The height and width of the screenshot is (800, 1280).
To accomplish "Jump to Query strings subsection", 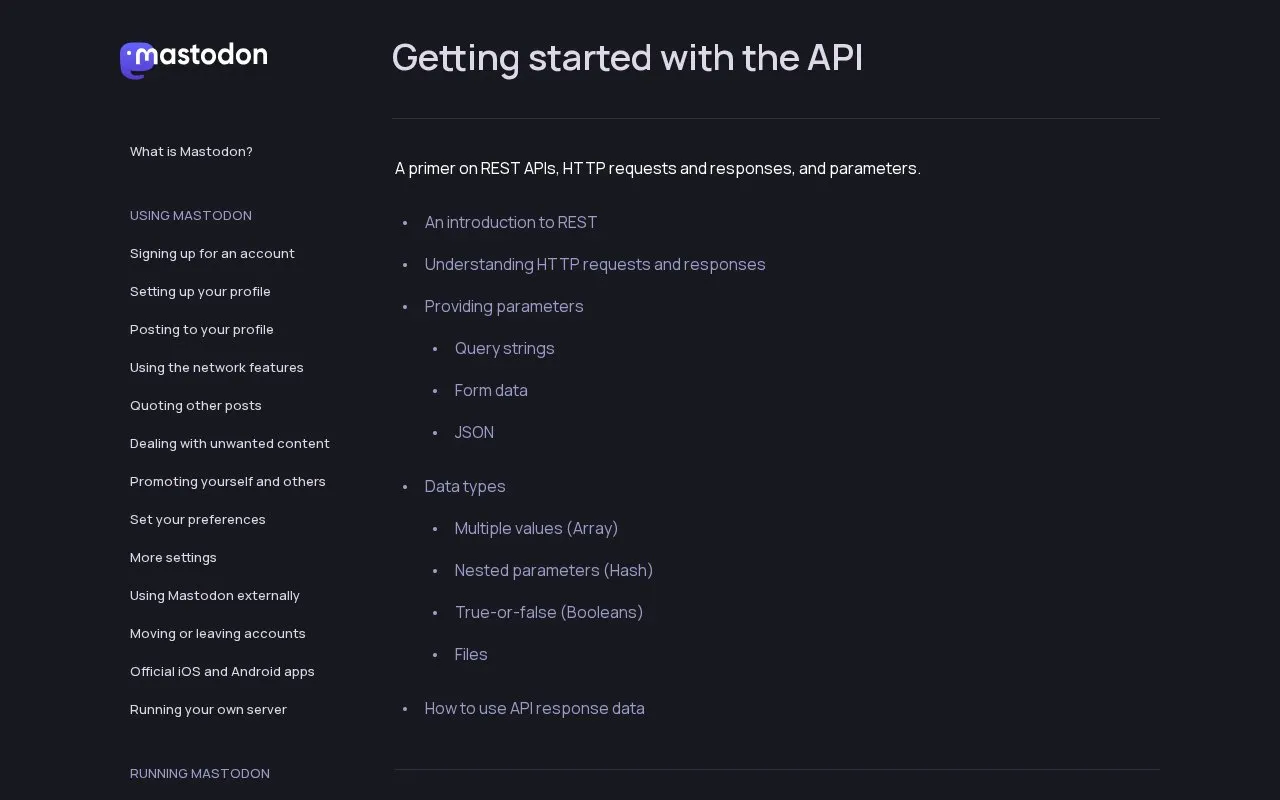I will [505, 348].
